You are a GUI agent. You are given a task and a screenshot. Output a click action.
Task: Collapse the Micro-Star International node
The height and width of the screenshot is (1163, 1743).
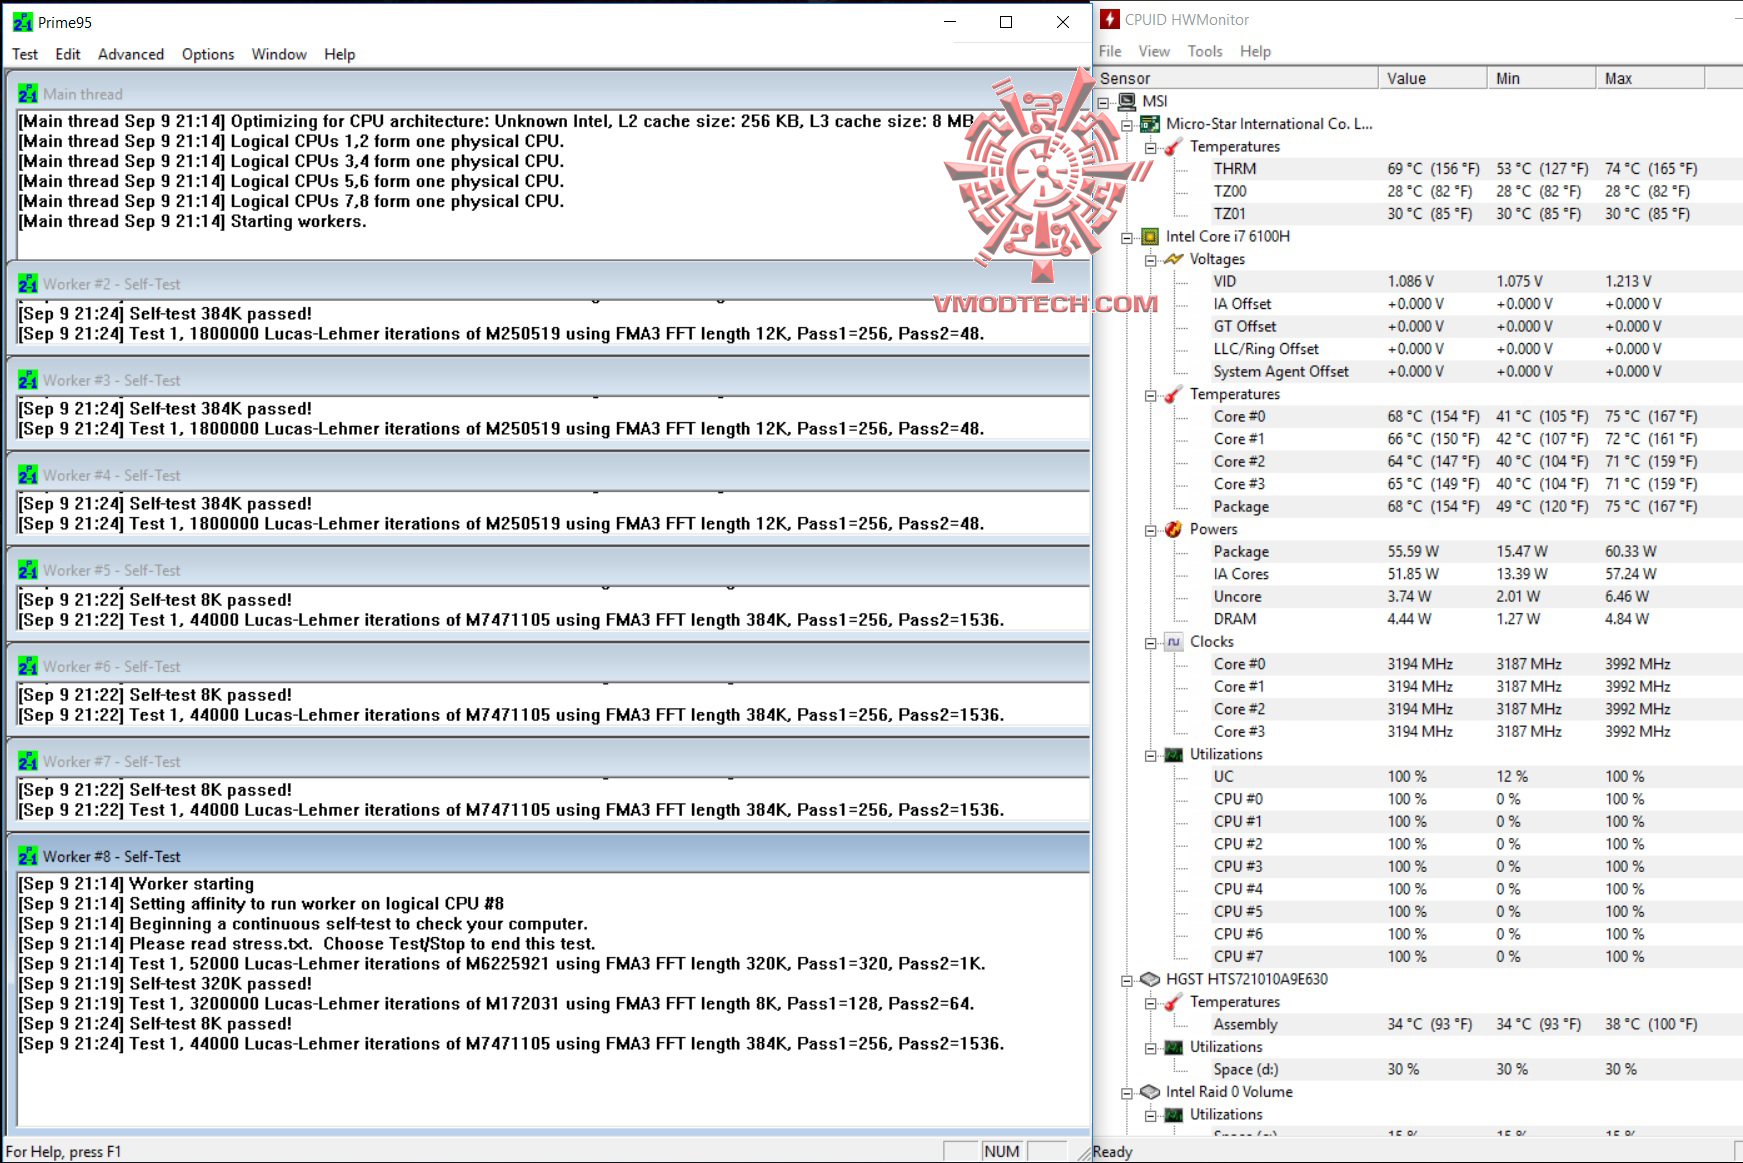tap(1127, 124)
